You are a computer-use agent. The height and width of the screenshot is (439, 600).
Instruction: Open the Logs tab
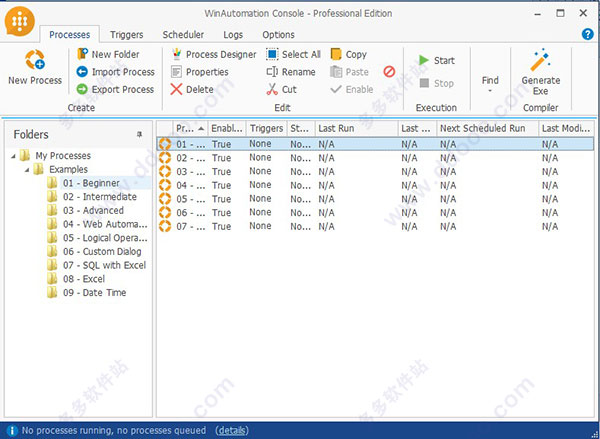(233, 34)
